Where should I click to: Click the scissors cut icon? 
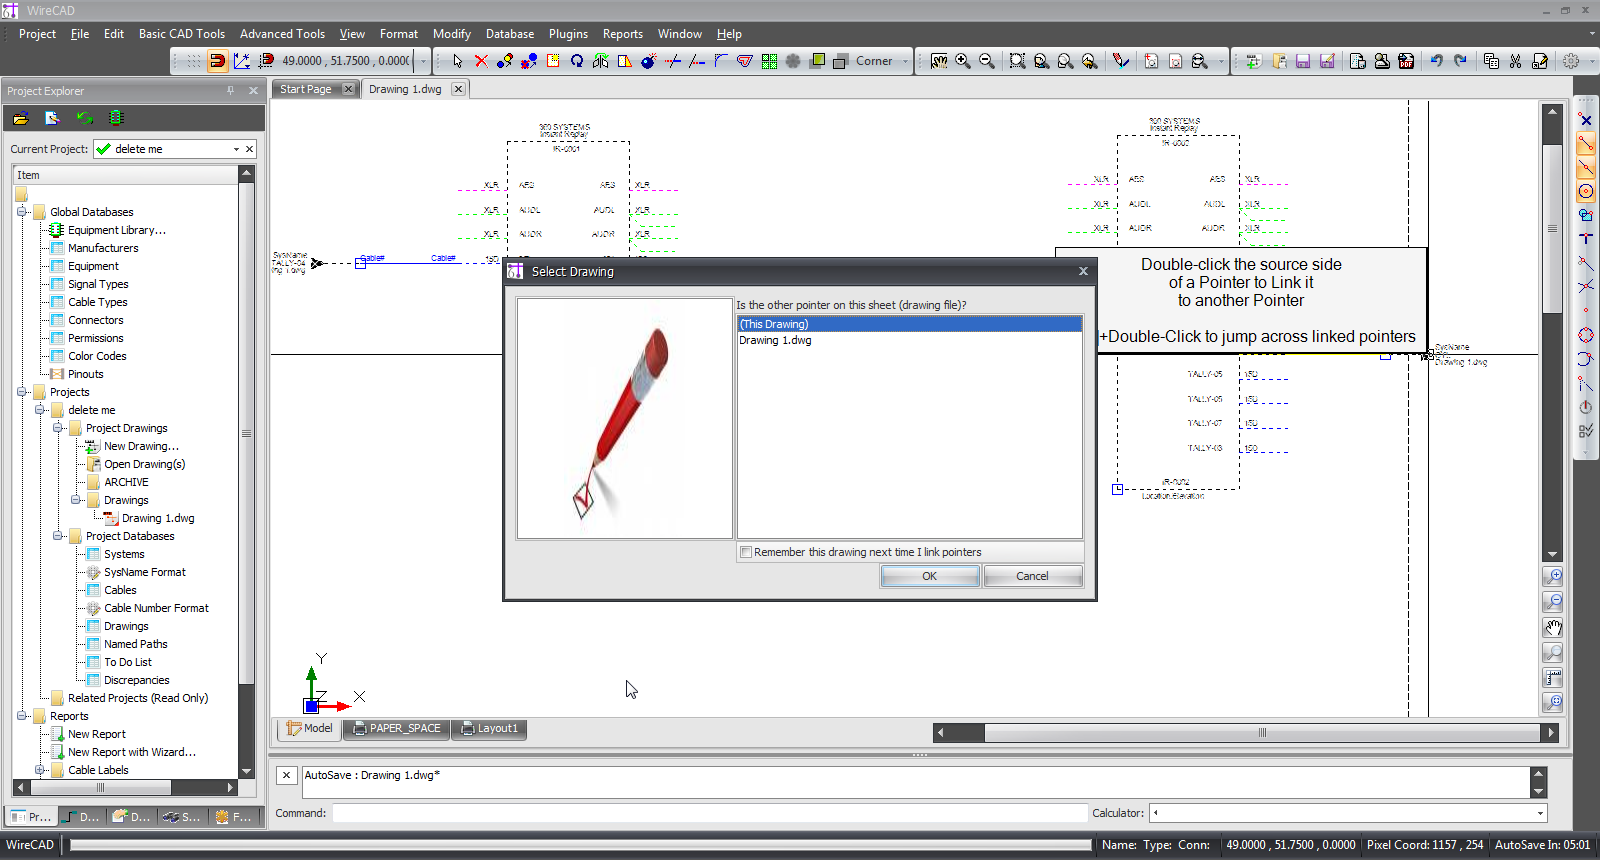1516,61
